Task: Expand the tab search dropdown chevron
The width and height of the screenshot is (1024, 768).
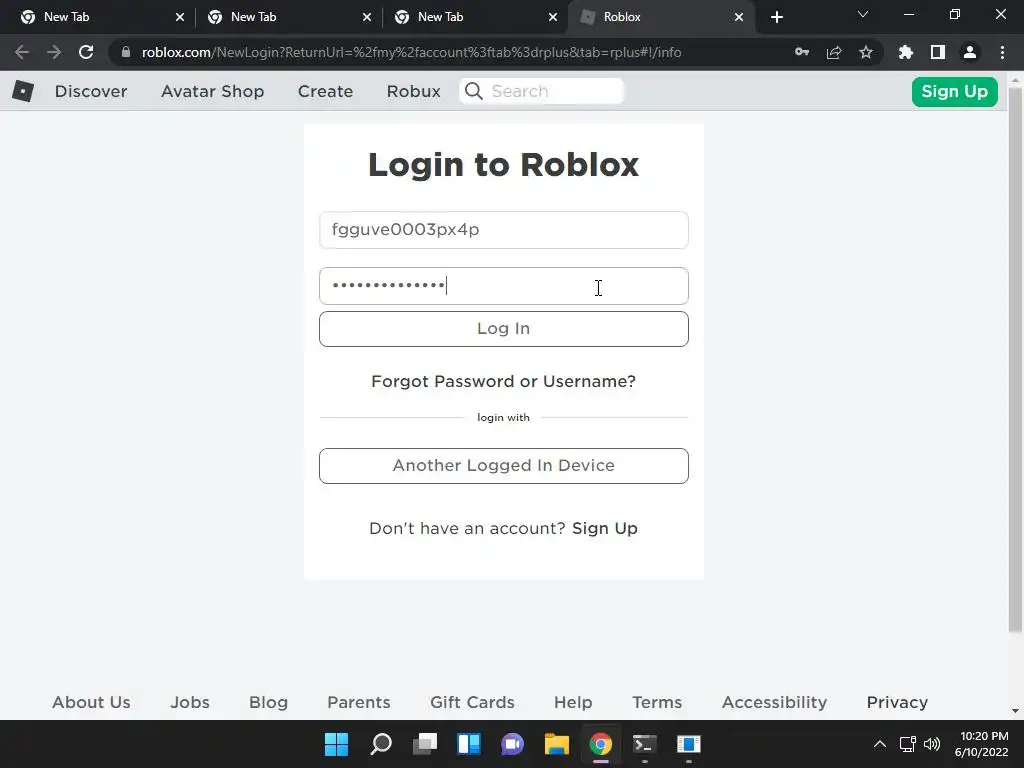Action: tap(863, 14)
